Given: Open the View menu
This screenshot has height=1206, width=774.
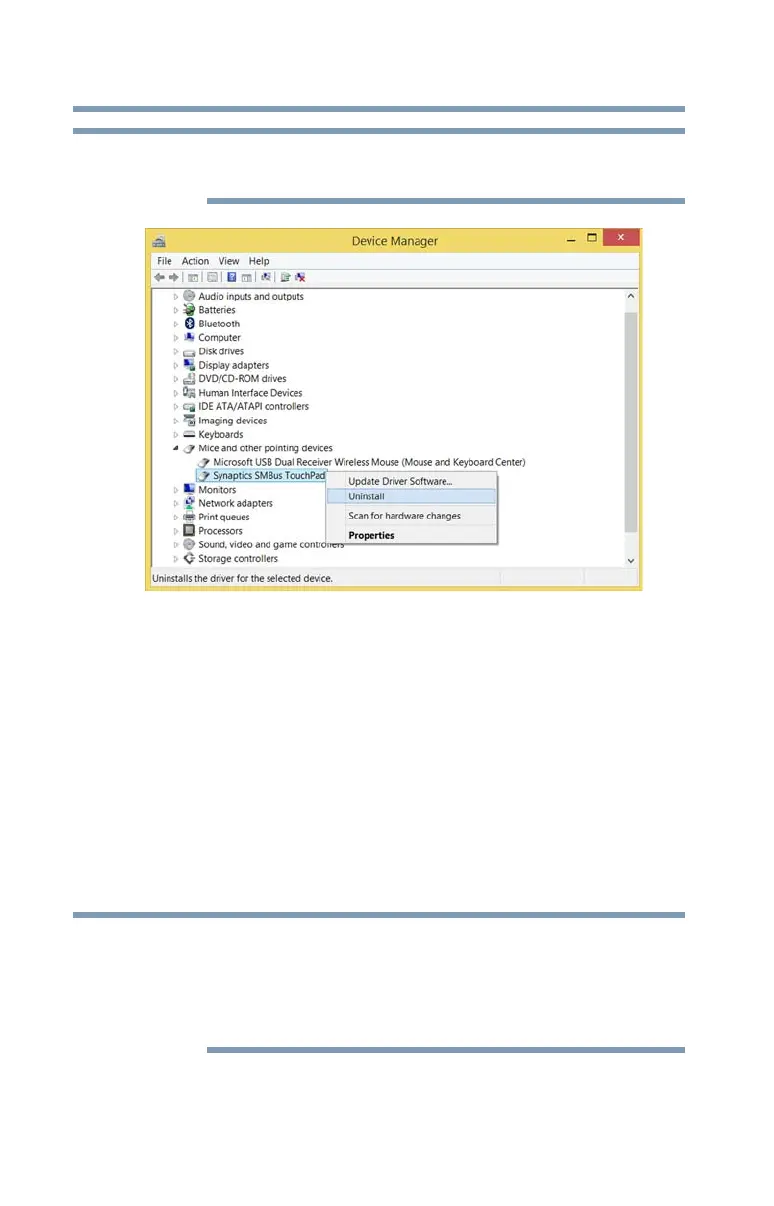Looking at the screenshot, I should pos(229,261).
